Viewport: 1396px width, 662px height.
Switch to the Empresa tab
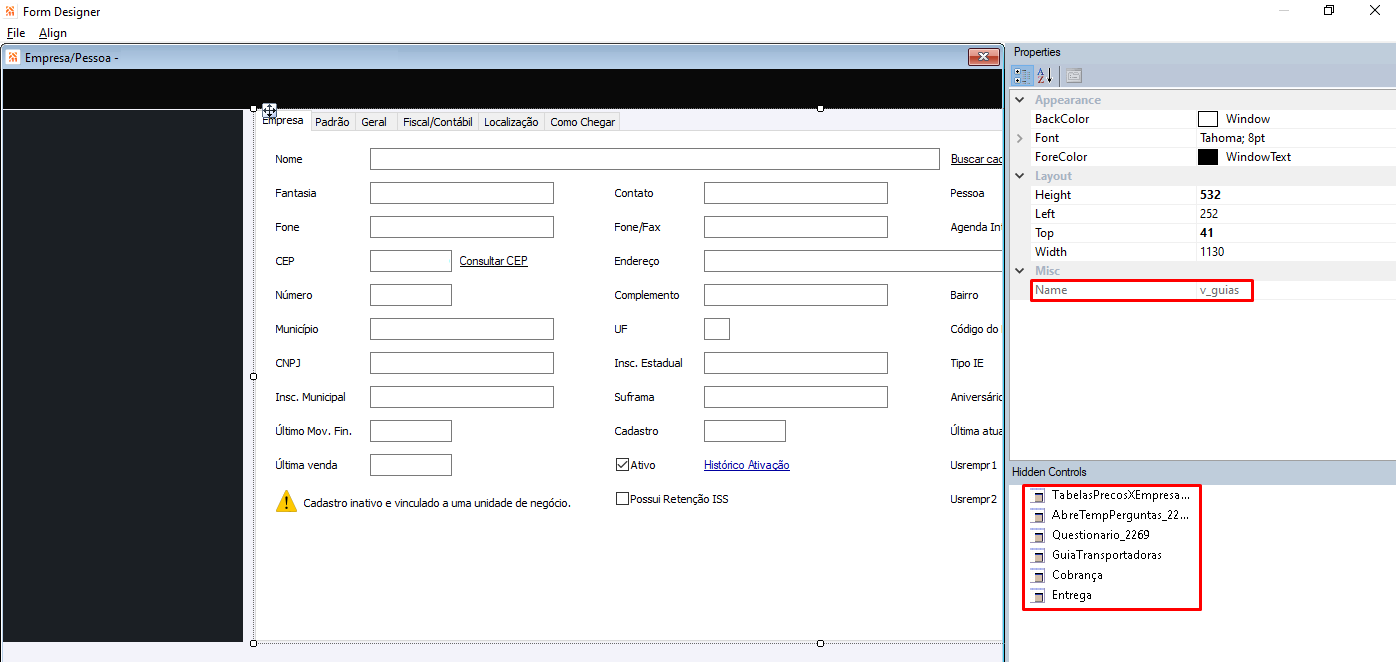282,120
